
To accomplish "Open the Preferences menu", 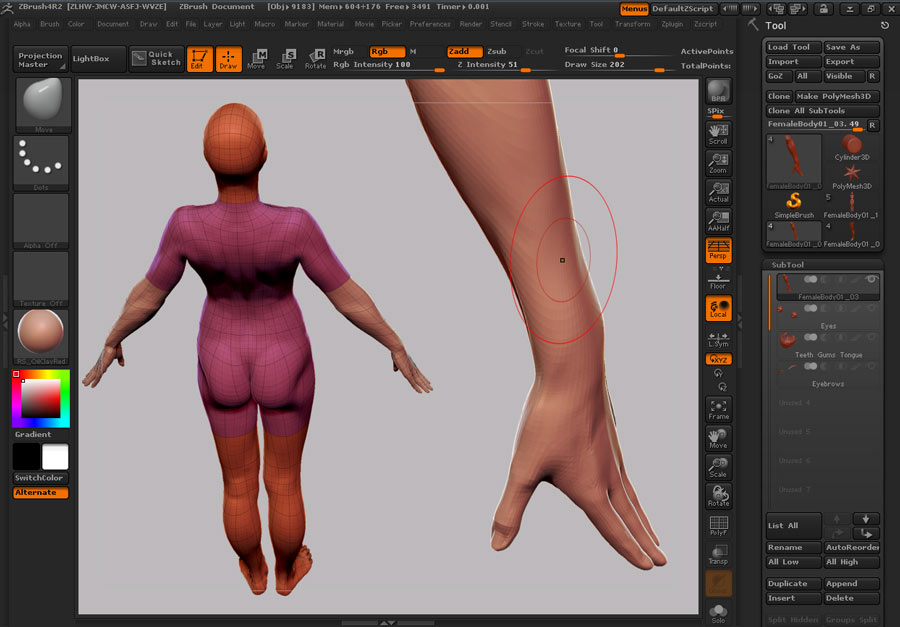I will point(430,24).
